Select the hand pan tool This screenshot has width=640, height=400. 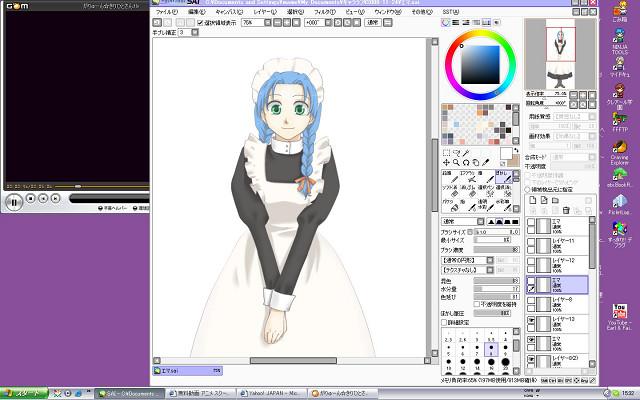pos(476,162)
